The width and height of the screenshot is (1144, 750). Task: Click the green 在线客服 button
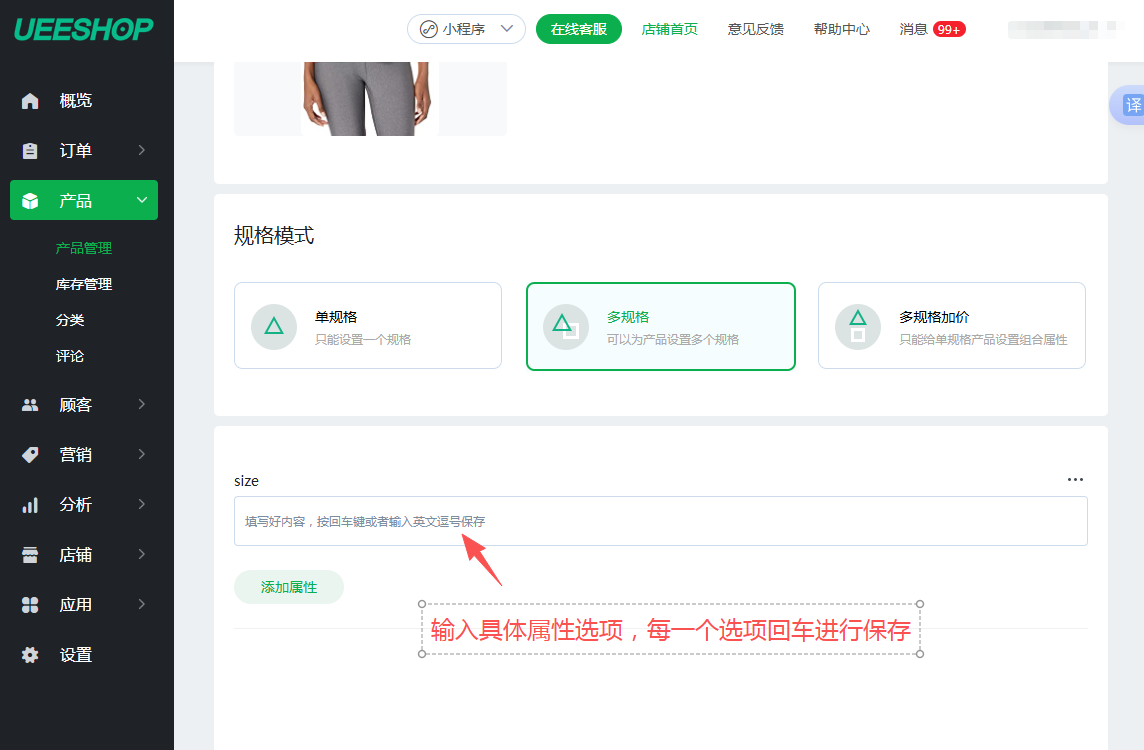(578, 29)
